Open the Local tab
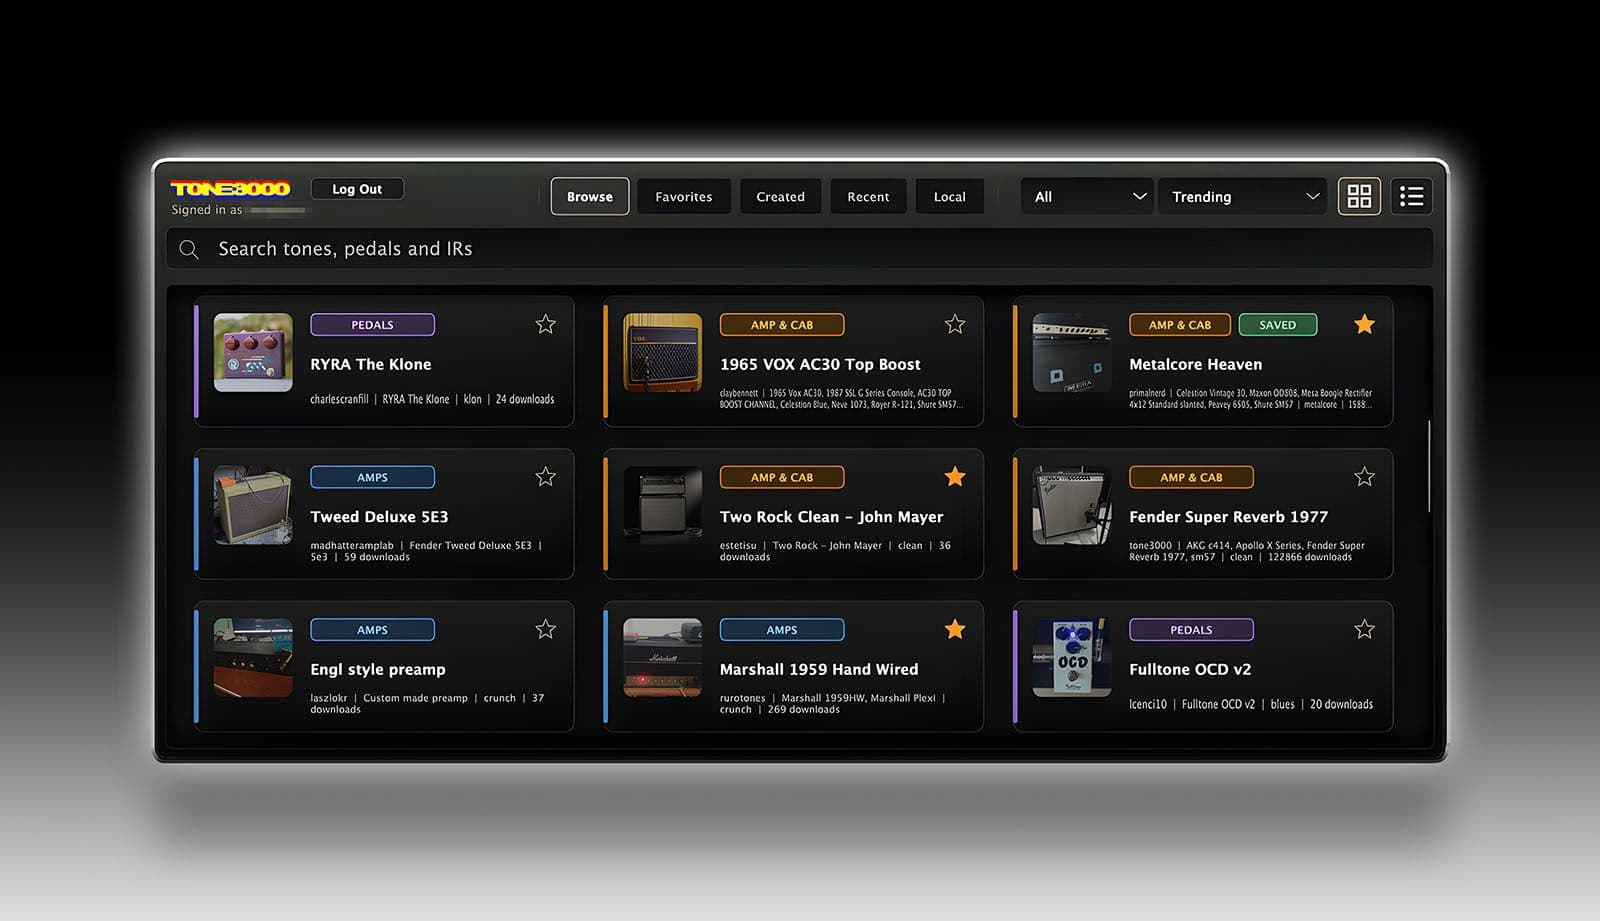This screenshot has height=921, width=1600. (950, 196)
